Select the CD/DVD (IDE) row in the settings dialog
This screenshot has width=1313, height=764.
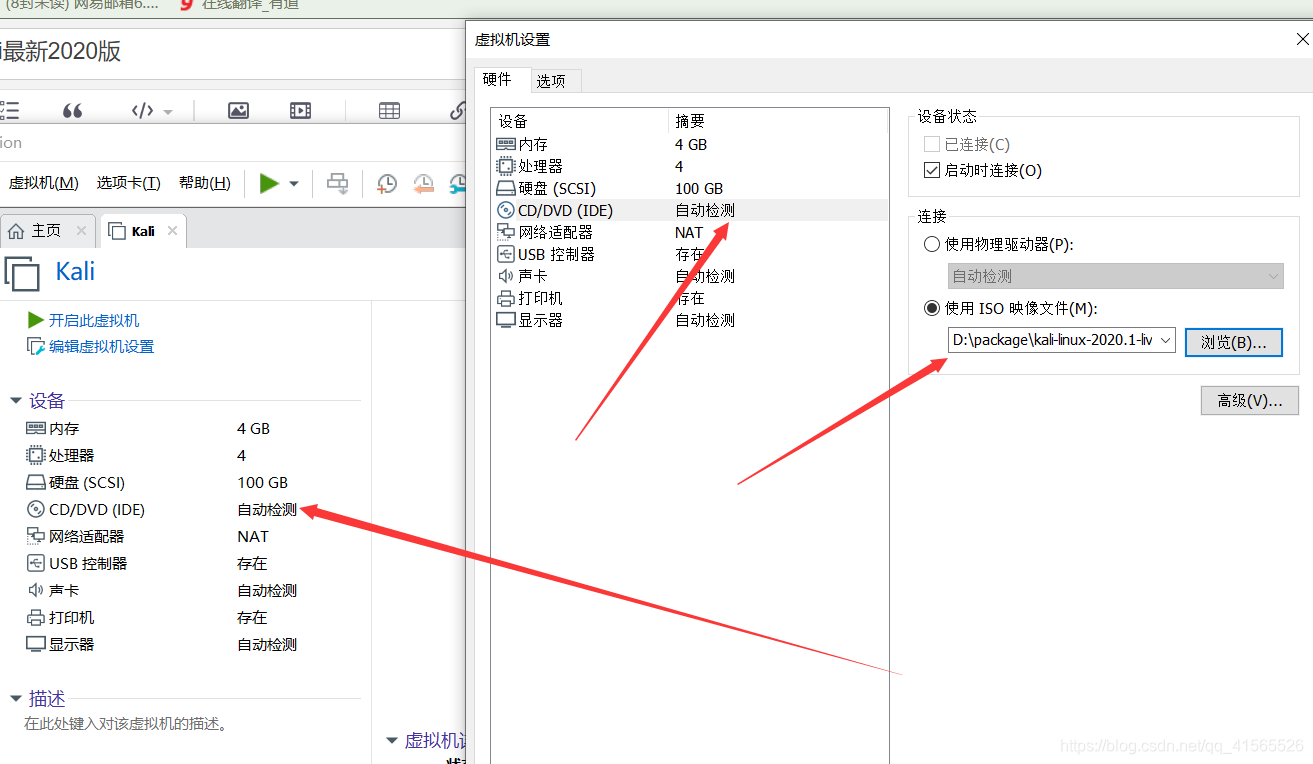(690, 210)
